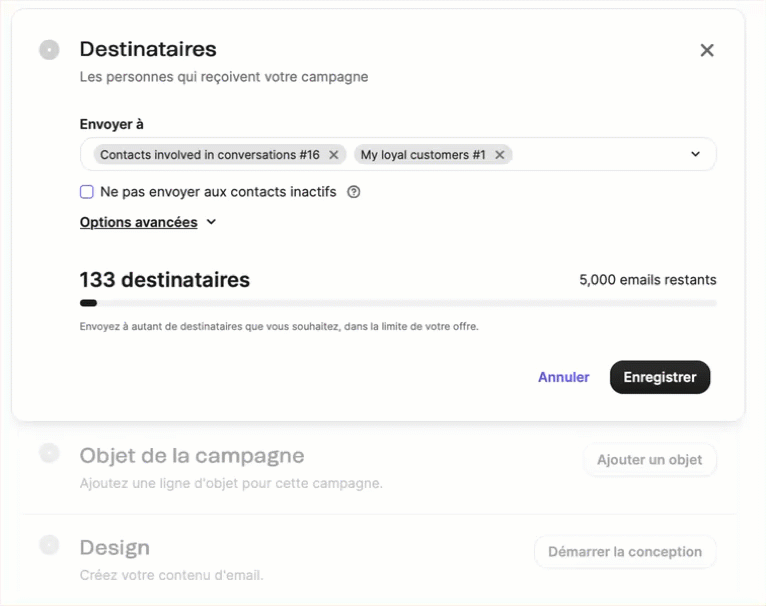Click 'Créez votre contenu d'email' text

[x=171, y=575]
